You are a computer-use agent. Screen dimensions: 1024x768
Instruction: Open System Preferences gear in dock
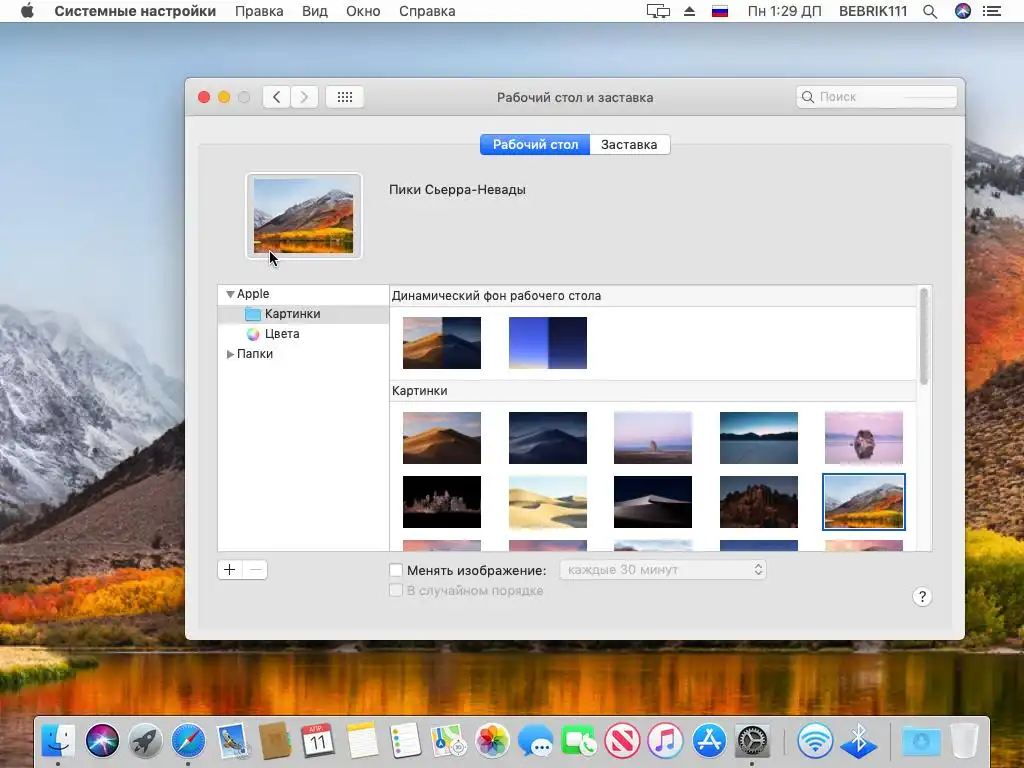coord(752,741)
